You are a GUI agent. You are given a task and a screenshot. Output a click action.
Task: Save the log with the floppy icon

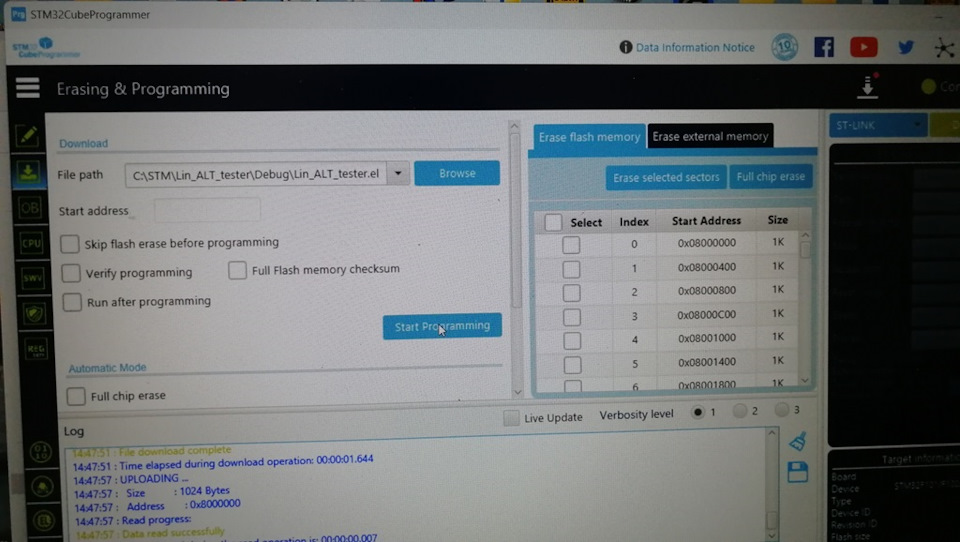tap(798, 472)
